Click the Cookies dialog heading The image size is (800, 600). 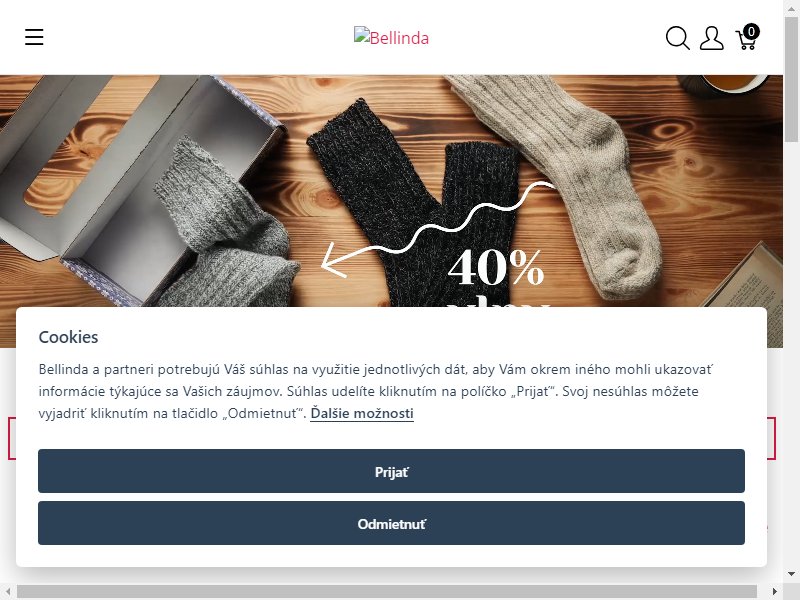tap(68, 337)
